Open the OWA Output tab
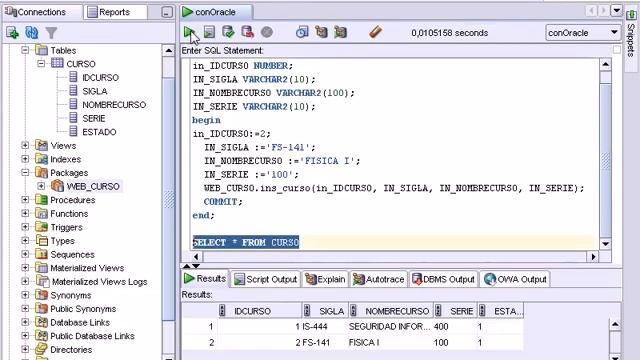The image size is (640, 360). [x=515, y=279]
